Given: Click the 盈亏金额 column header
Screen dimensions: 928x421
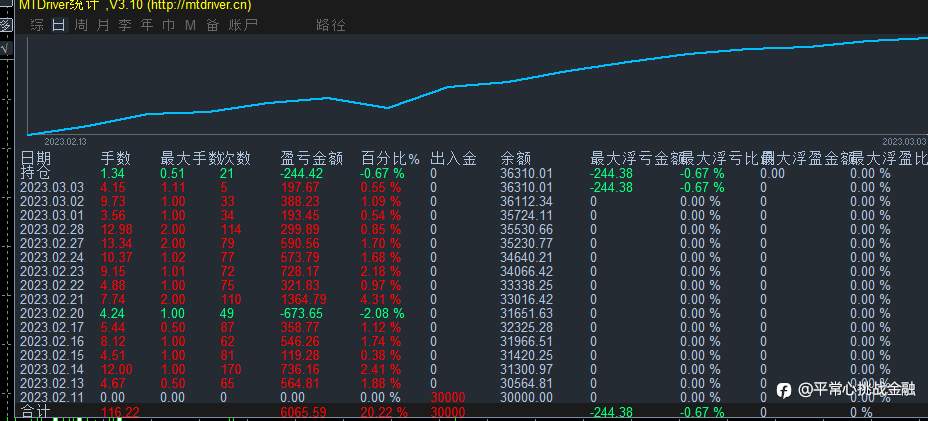Looking at the screenshot, I should [x=312, y=159].
